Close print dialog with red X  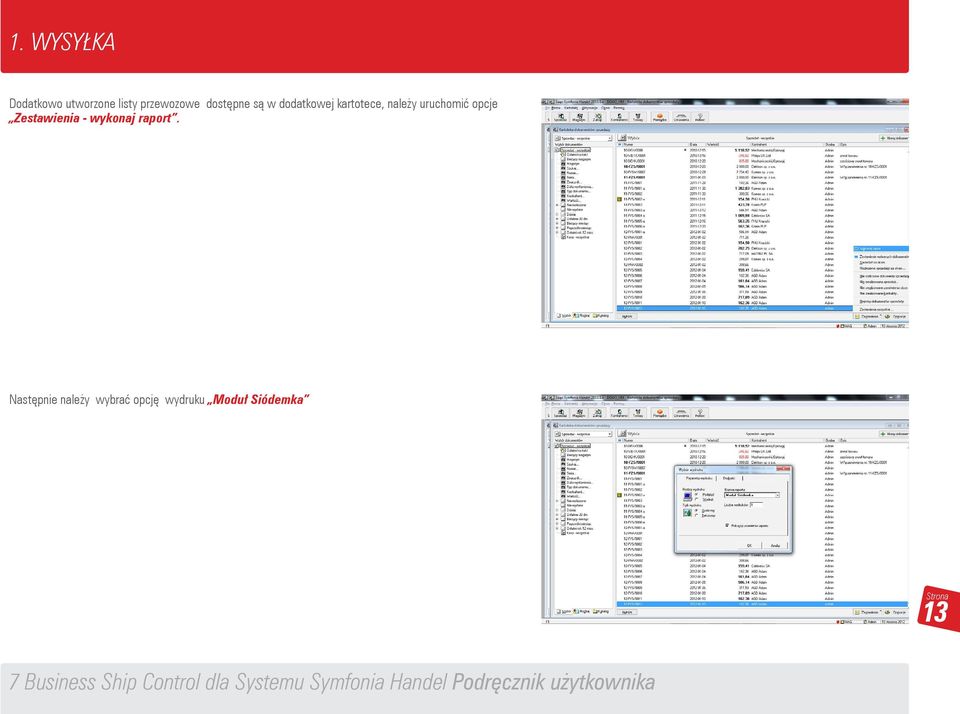(x=783, y=469)
